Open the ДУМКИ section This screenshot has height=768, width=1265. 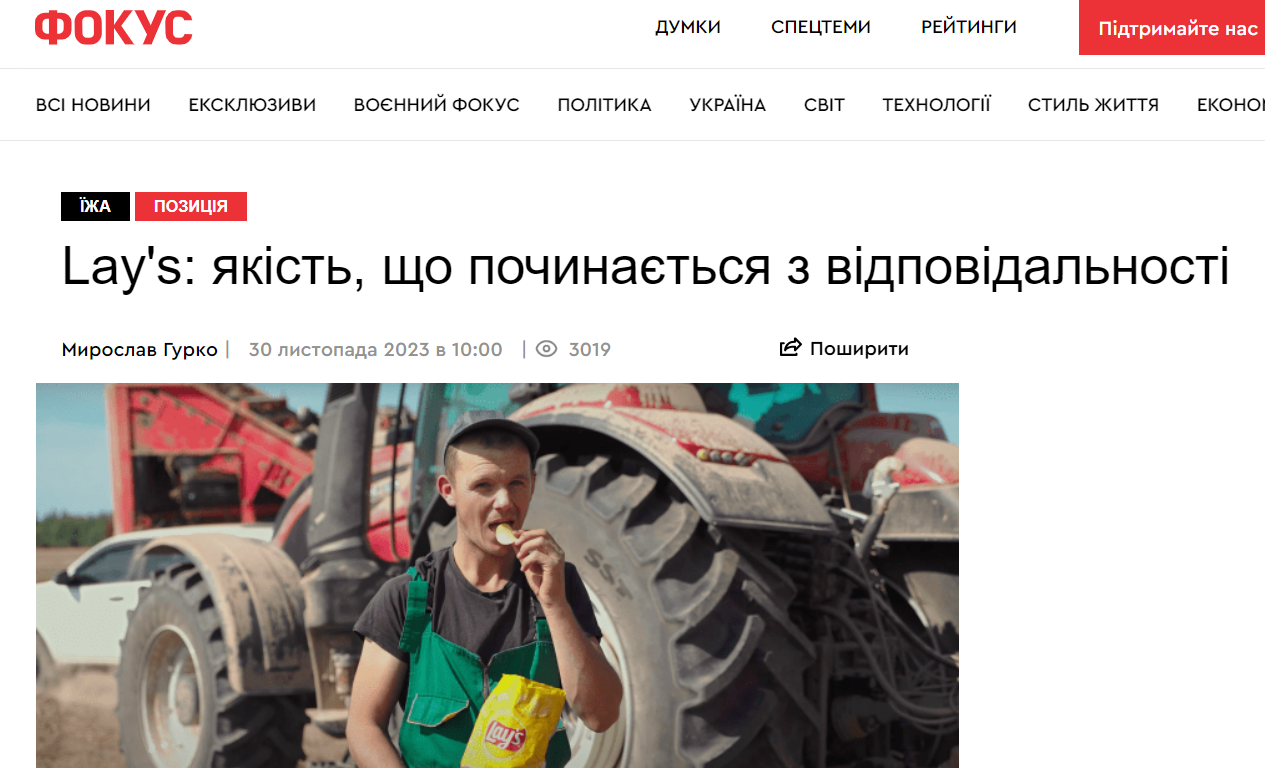pyautogui.click(x=688, y=28)
